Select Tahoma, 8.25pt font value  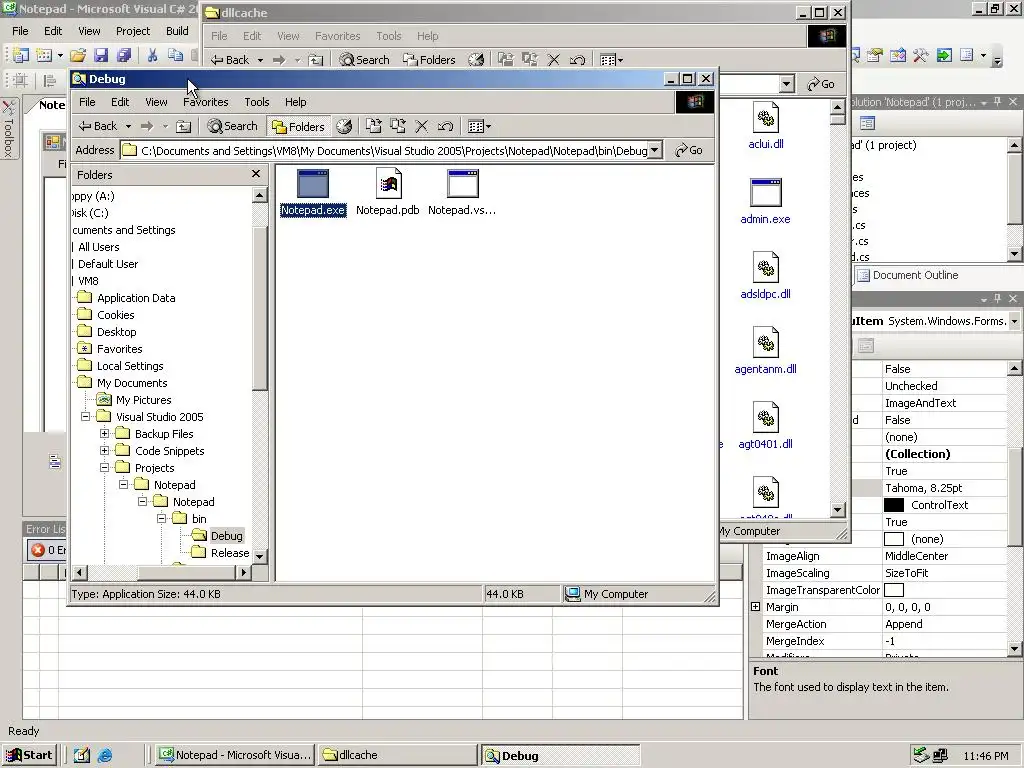tap(923, 488)
